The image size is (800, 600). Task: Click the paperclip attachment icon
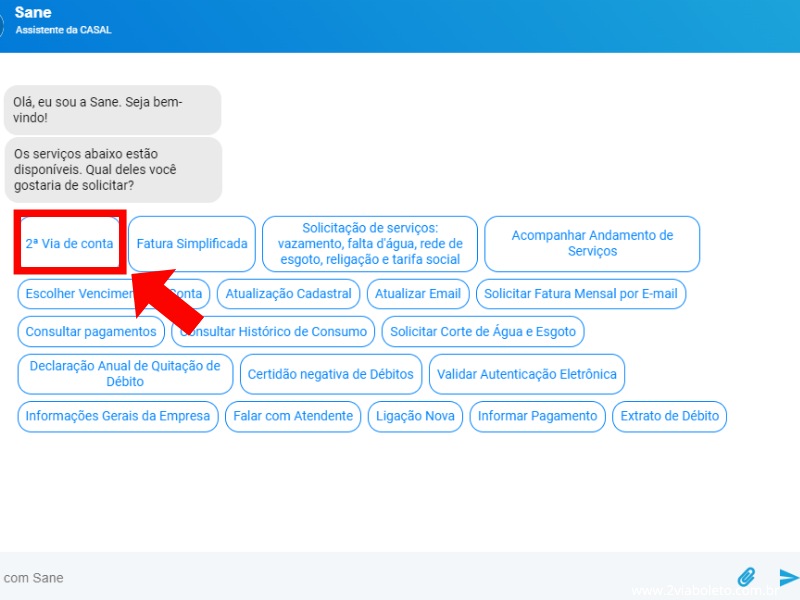point(746,577)
